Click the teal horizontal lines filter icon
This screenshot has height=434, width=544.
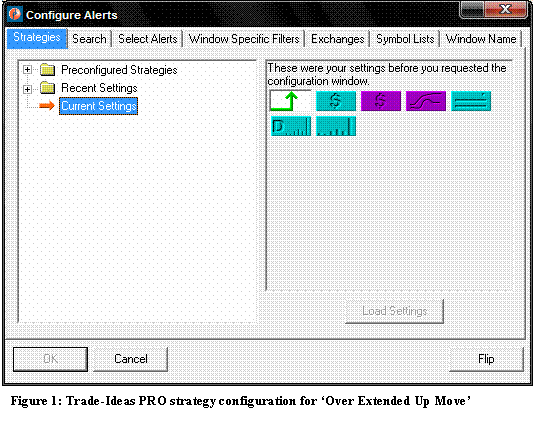[471, 101]
